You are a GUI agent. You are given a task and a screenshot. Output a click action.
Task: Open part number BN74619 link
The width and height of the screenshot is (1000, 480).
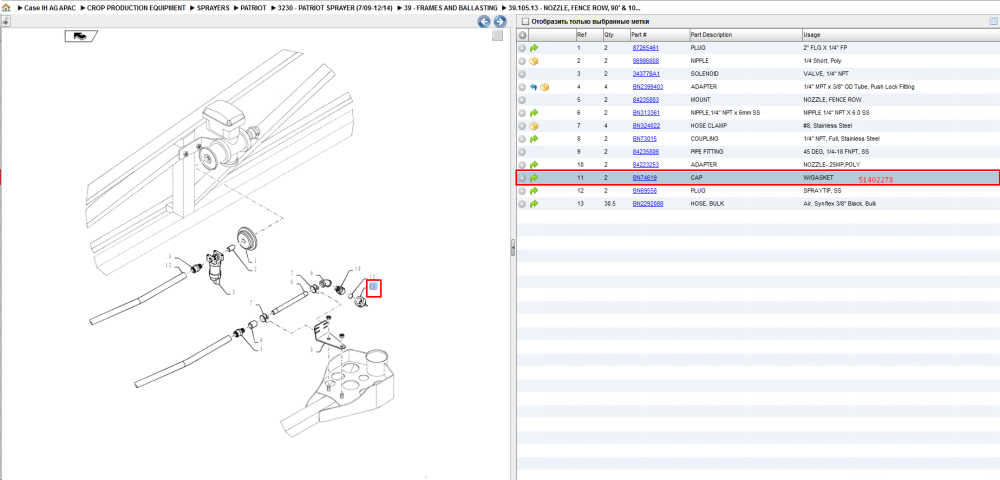(645, 178)
